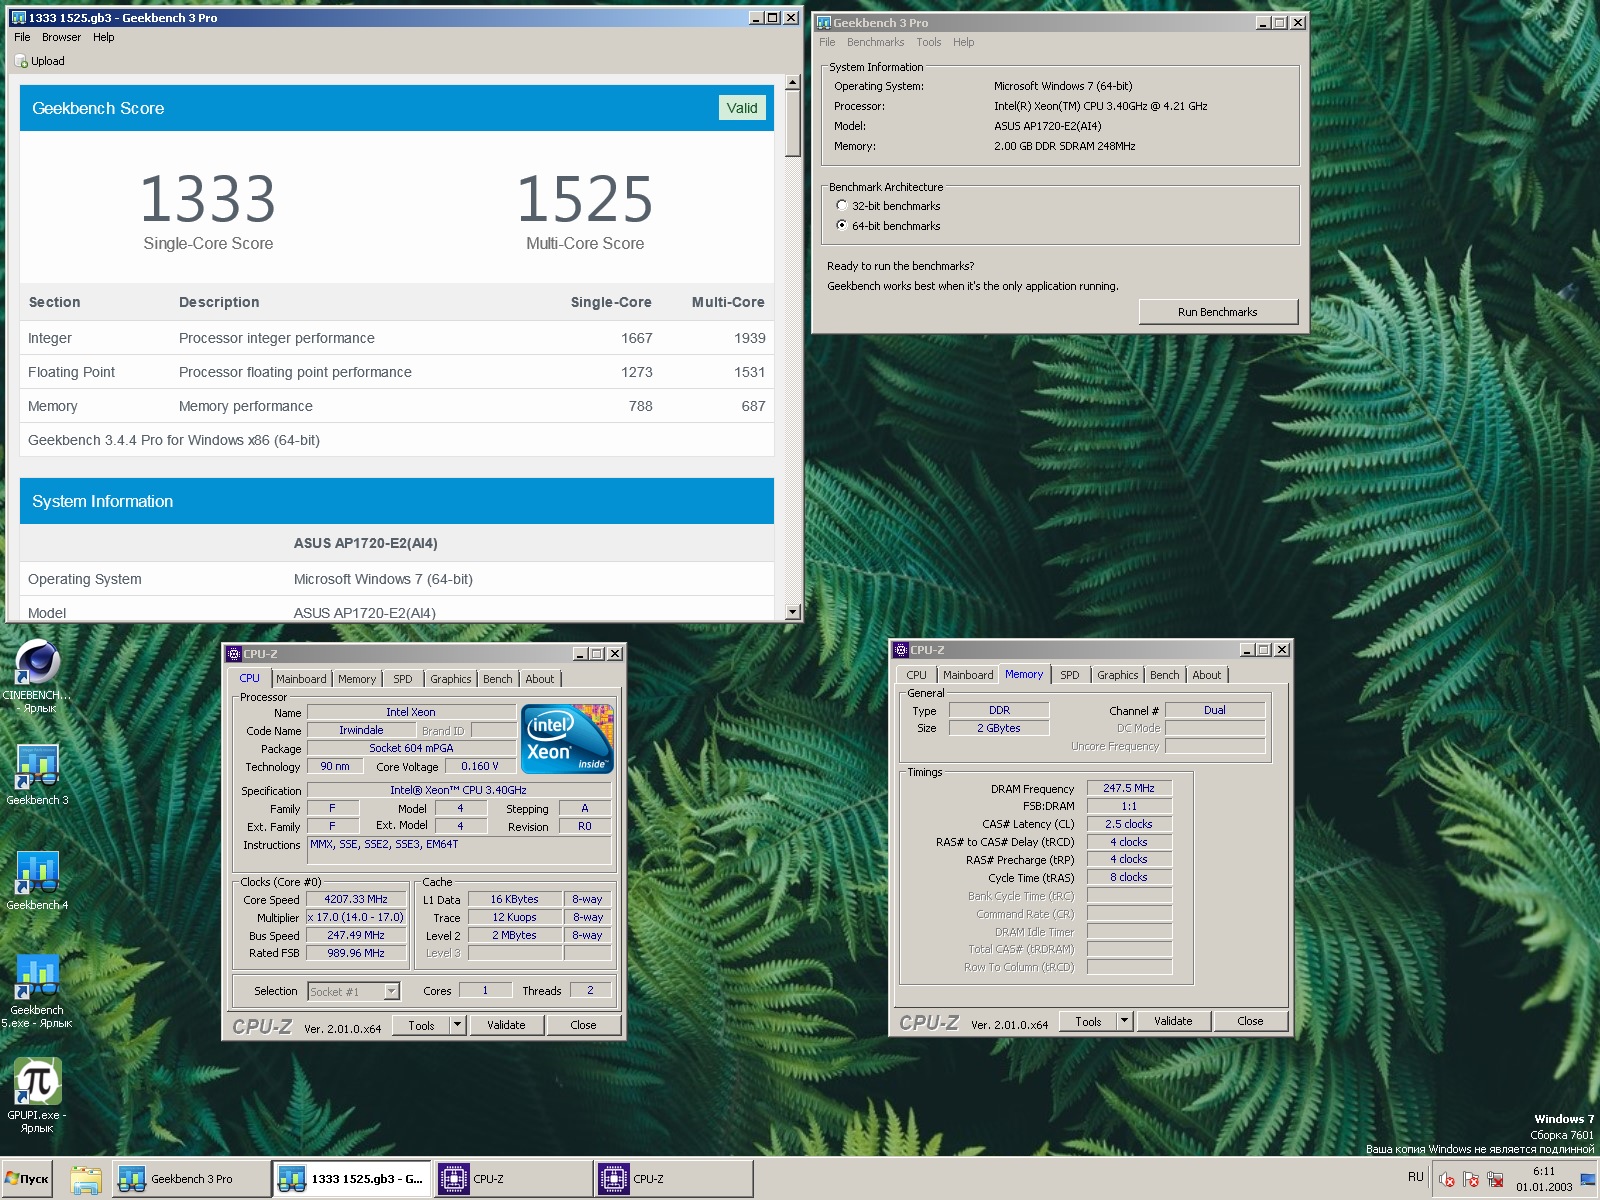
Task: Switch to Graphics tab in right CPU-Z window
Action: (1117, 675)
